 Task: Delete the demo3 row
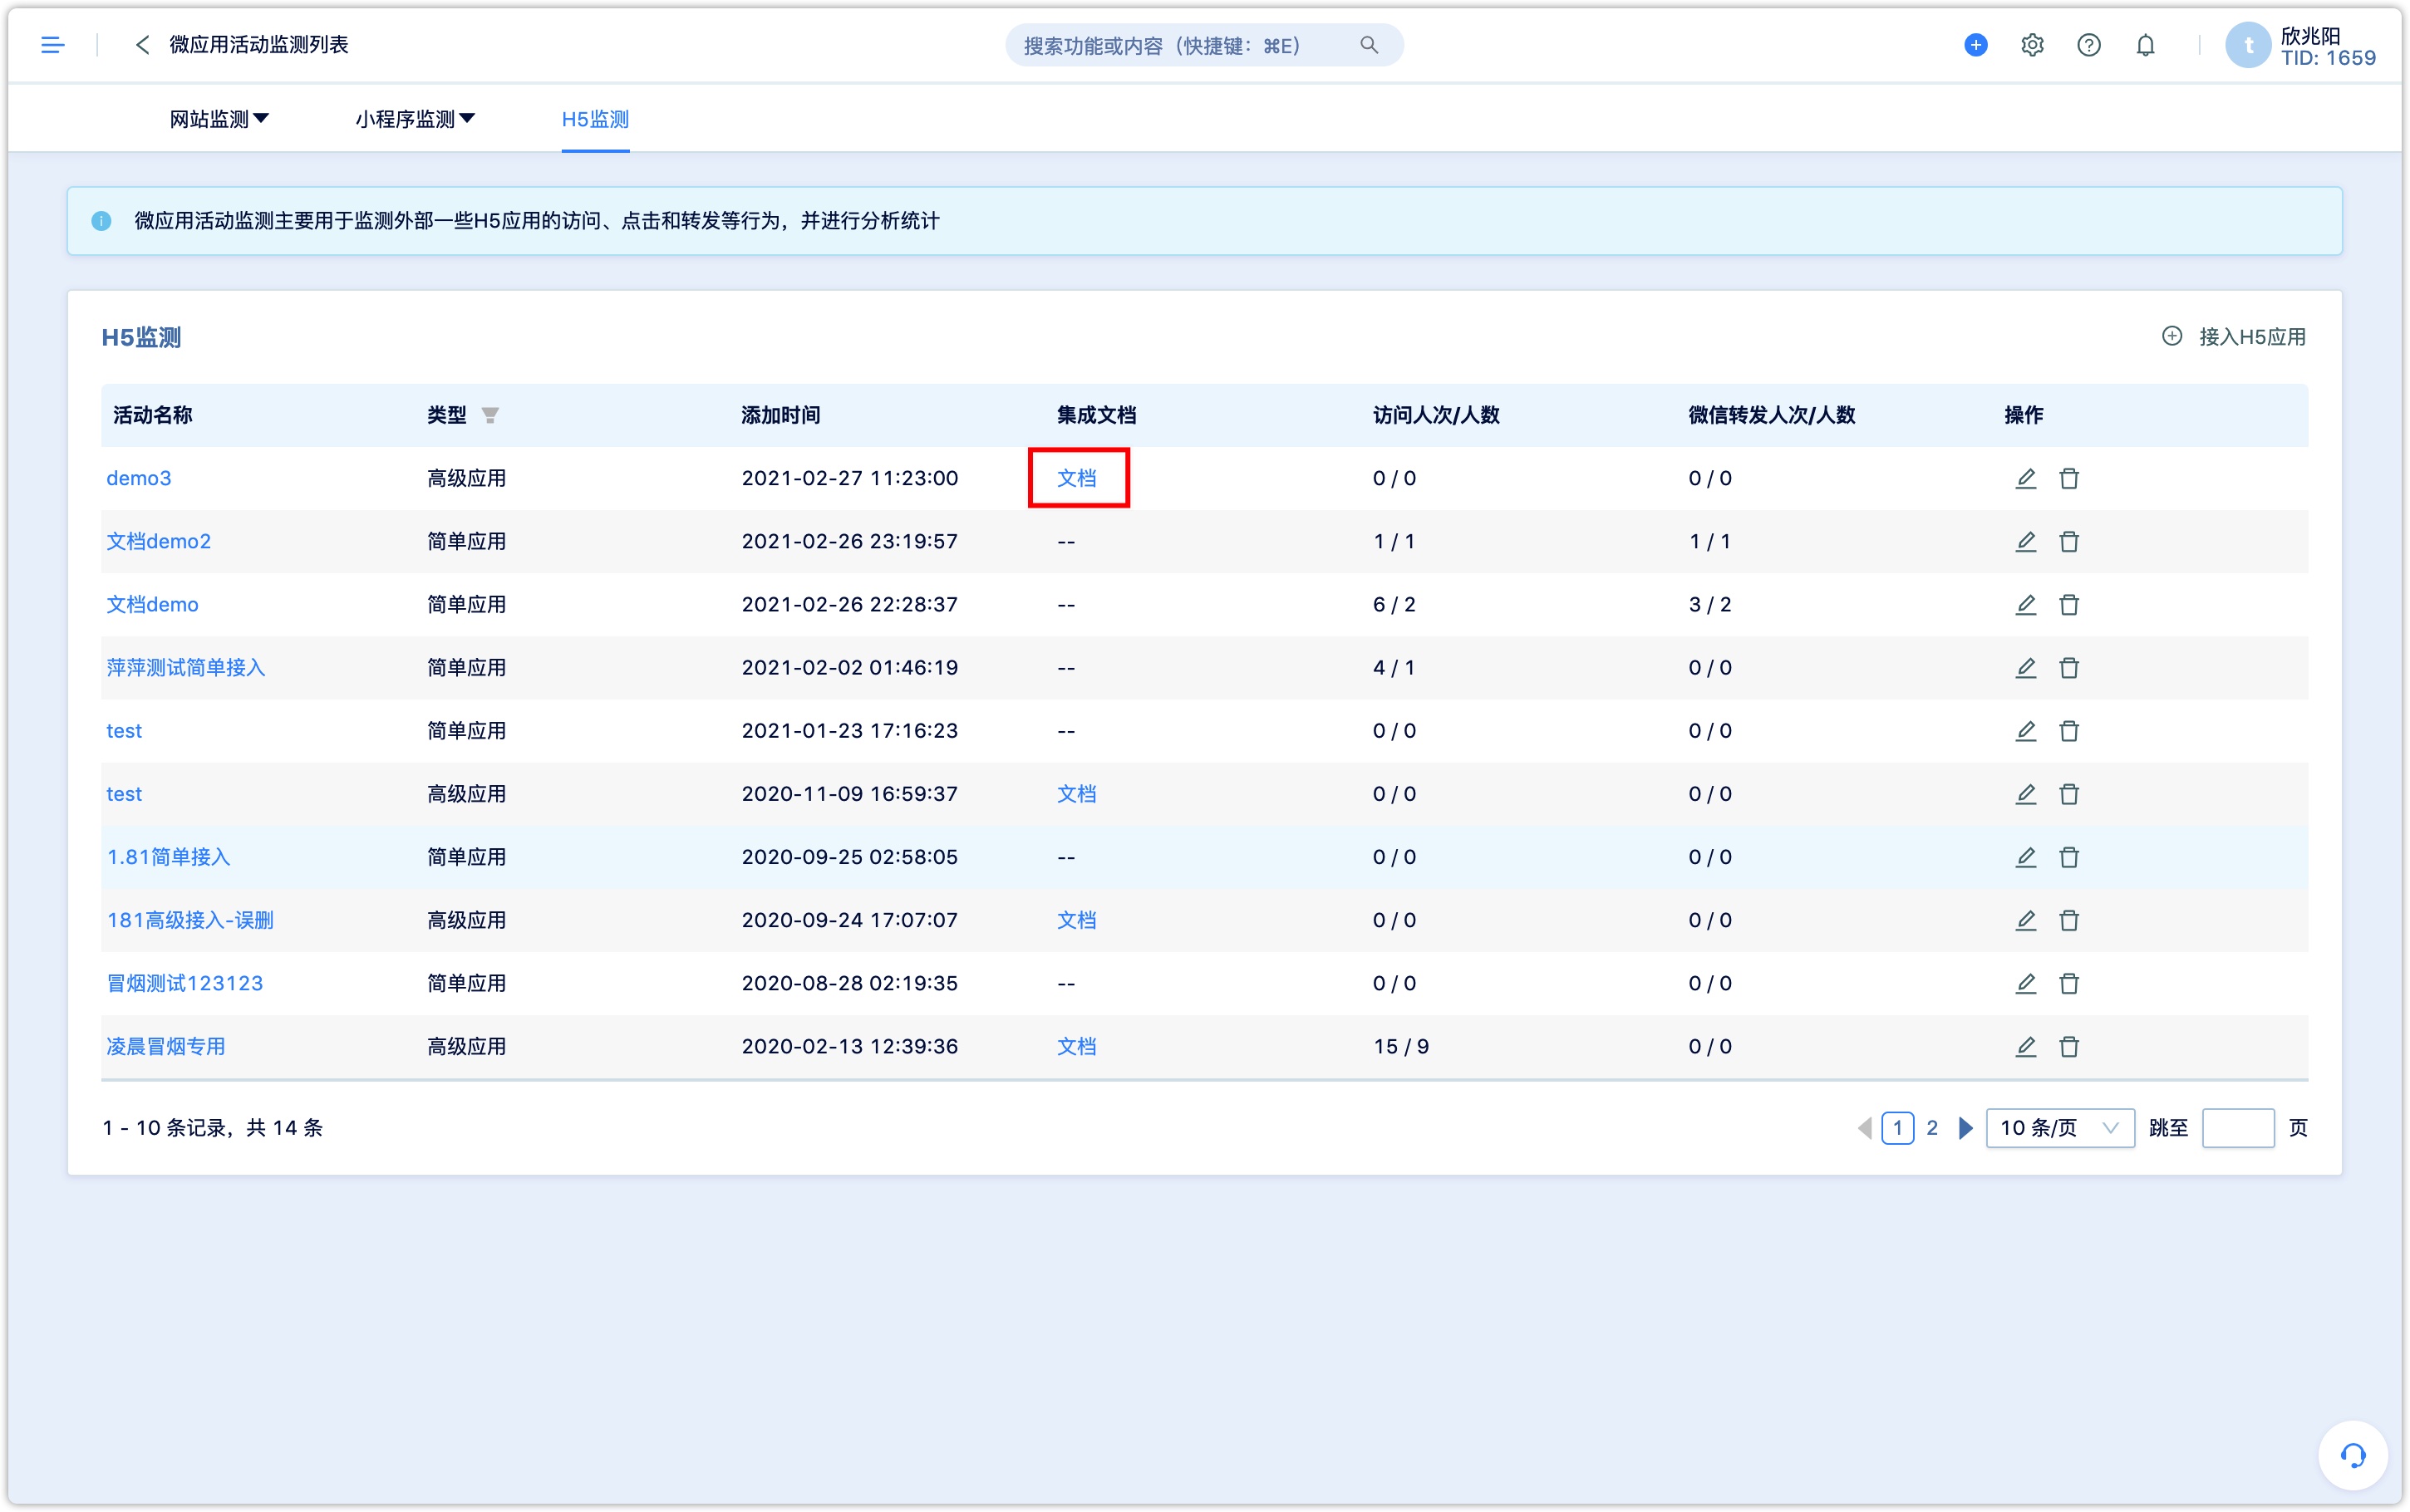[2069, 478]
